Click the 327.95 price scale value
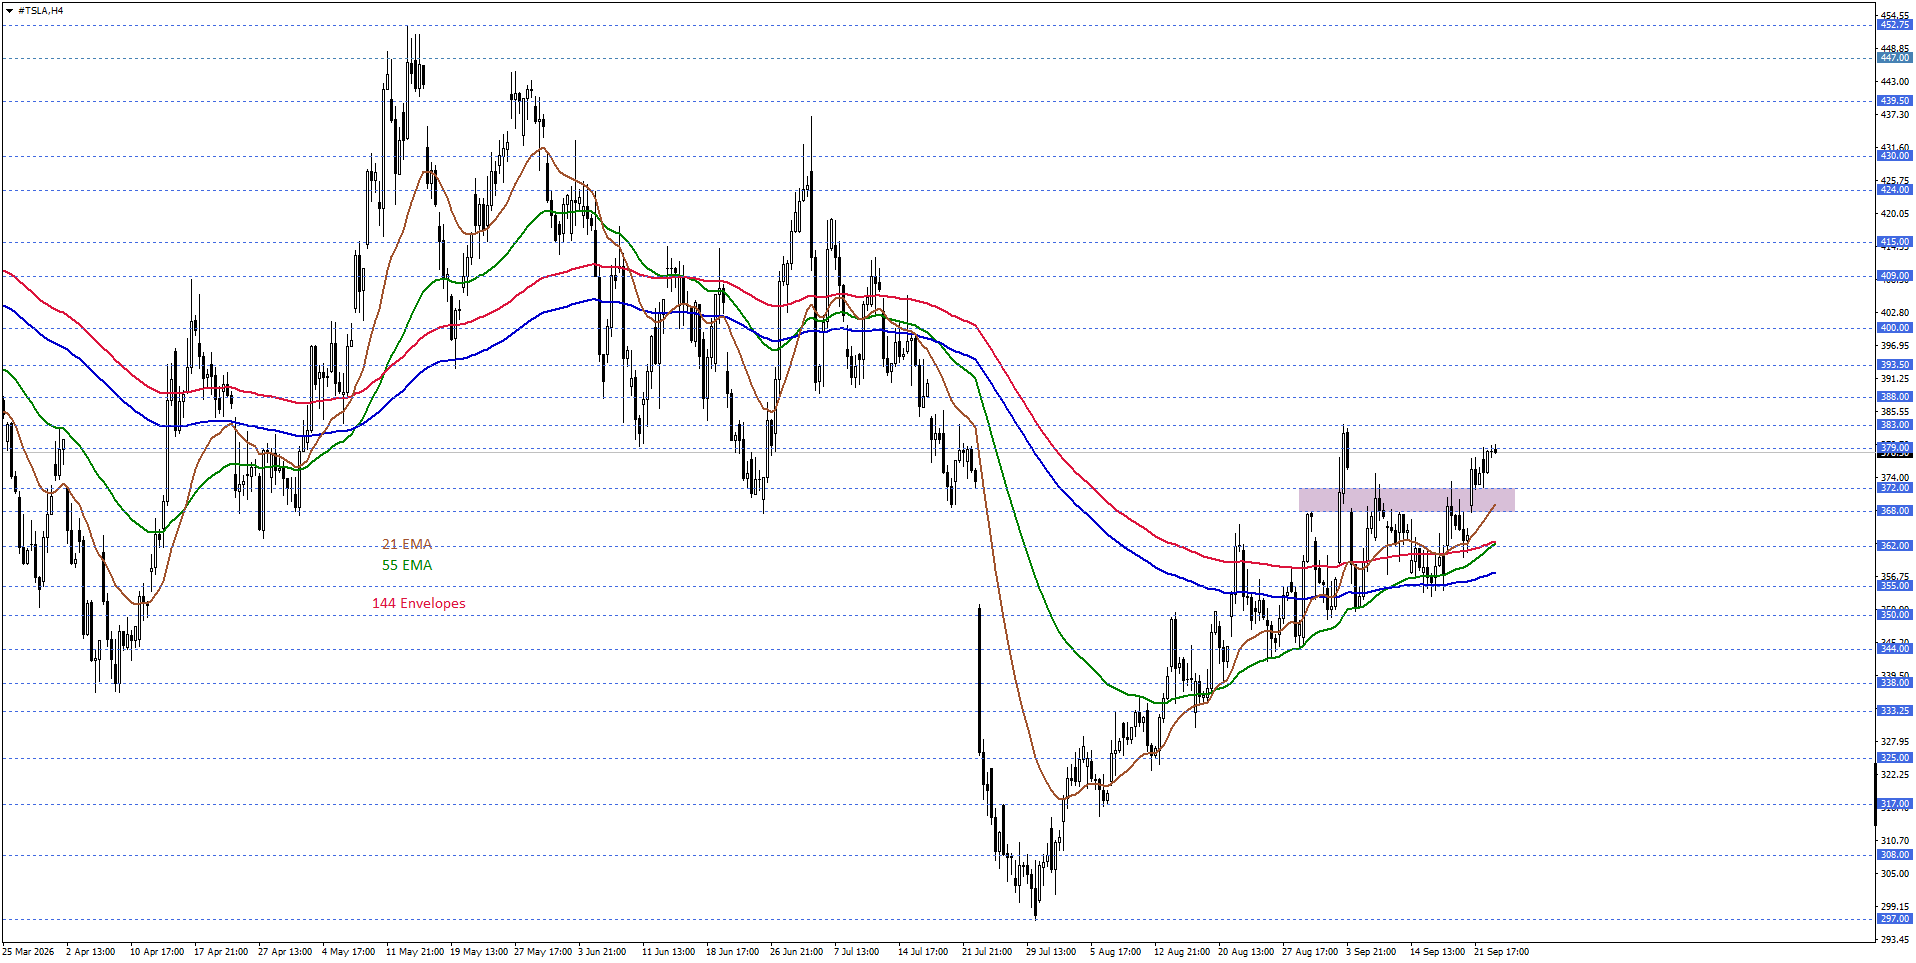1916x963 pixels. point(1895,741)
